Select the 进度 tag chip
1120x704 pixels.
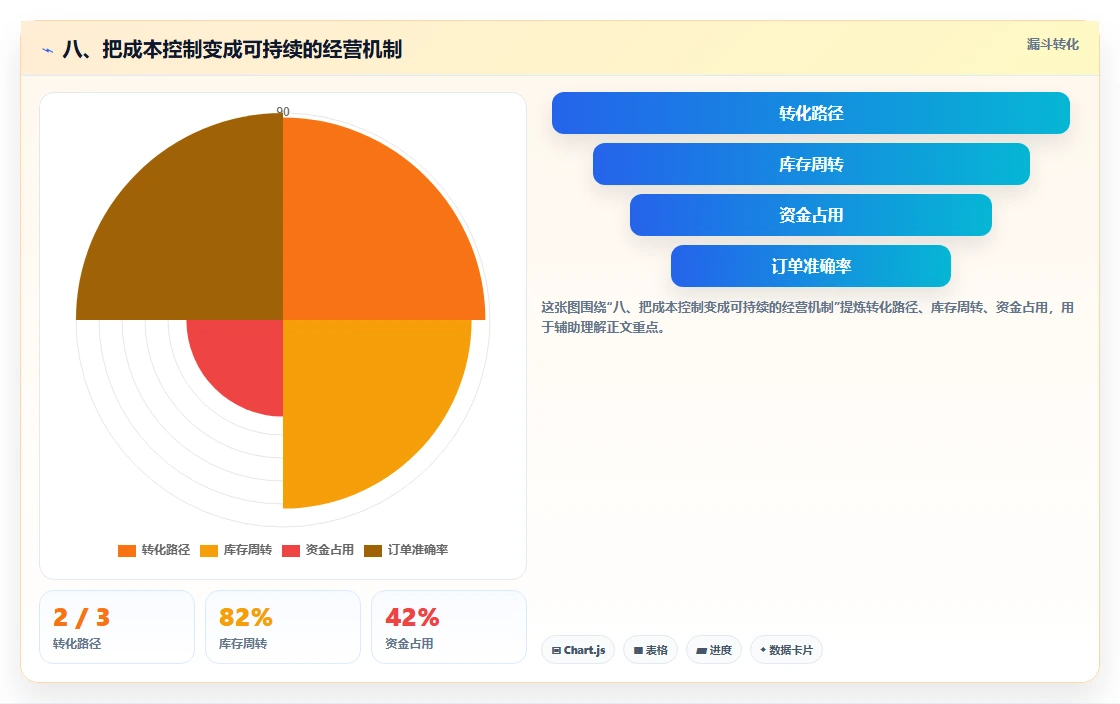(714, 650)
